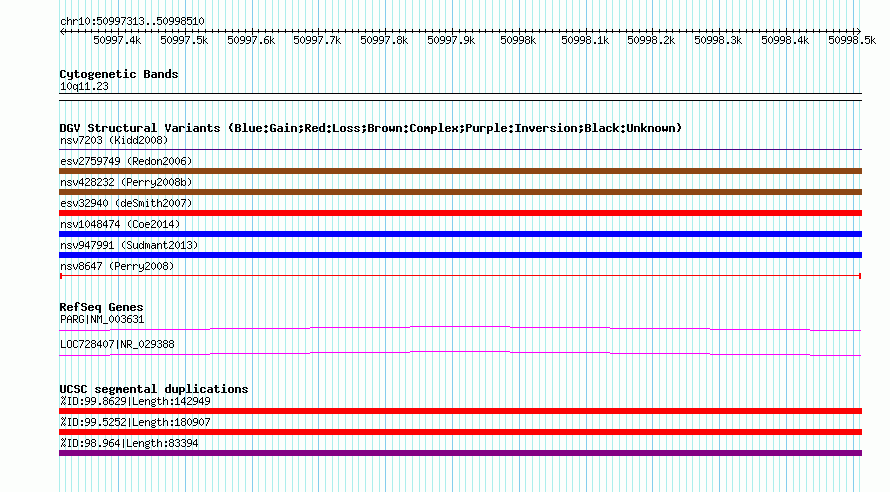This screenshot has height=492, width=890.
Task: Select the %ID:99.5252|Length:180907 duplication label
Action: coord(135,422)
